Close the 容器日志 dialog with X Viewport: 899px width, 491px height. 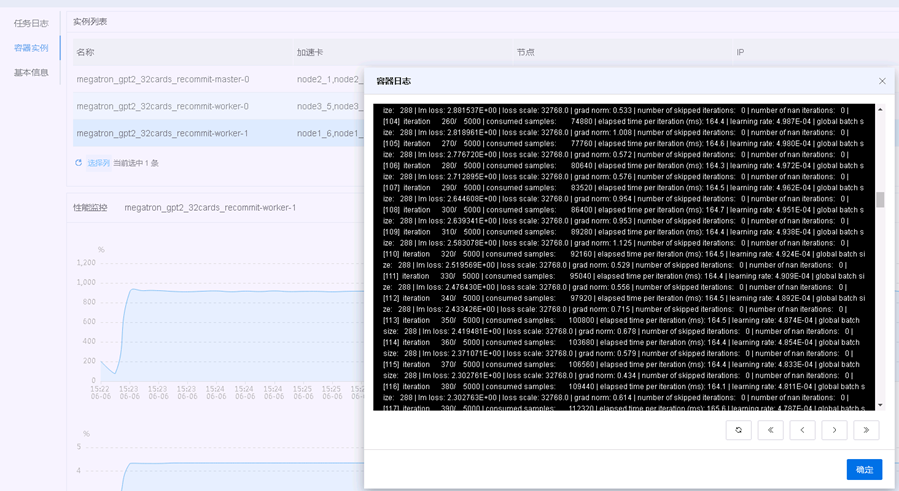tap(882, 81)
